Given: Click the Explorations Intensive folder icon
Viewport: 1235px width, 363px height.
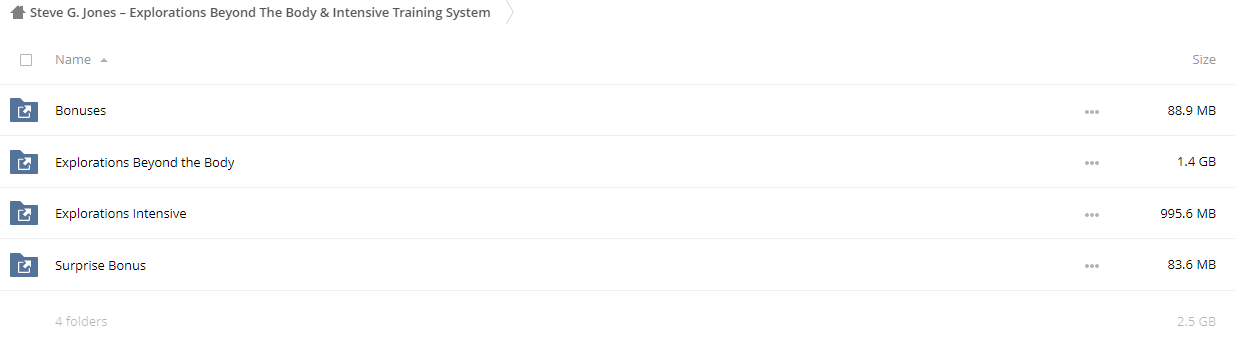Looking at the screenshot, I should pos(24,213).
